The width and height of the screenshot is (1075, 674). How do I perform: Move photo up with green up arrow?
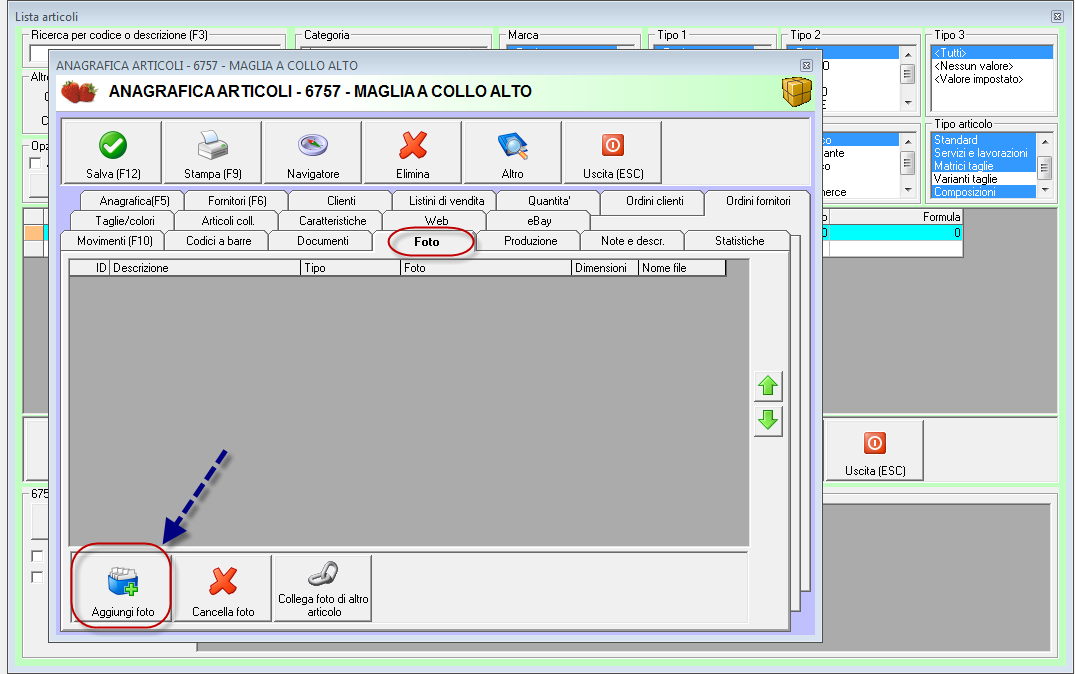(x=768, y=386)
